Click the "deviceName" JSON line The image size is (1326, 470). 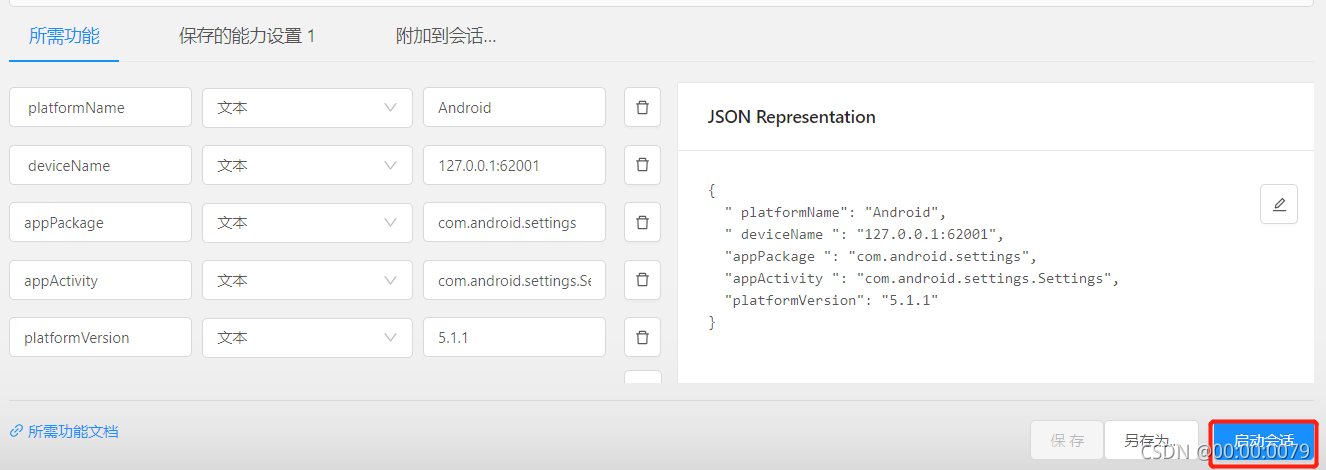click(863, 234)
